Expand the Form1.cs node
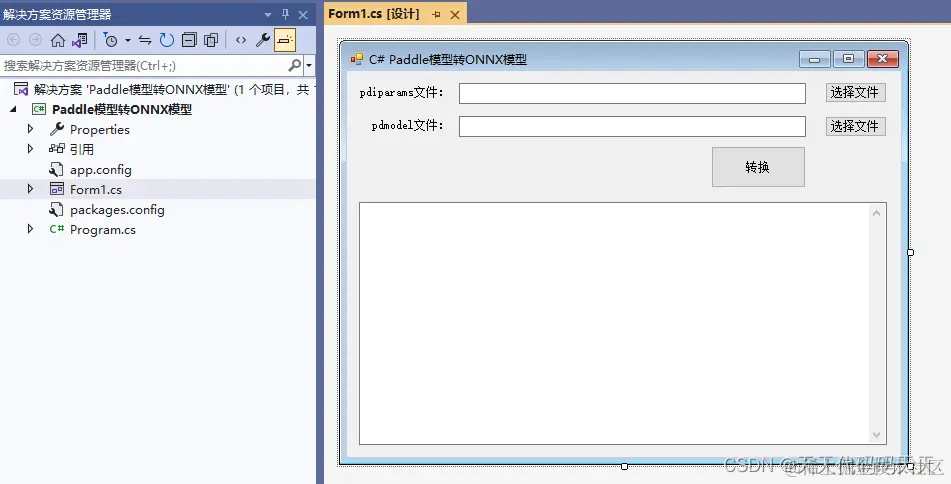Screen dimensions: 951x484 tap(30, 189)
